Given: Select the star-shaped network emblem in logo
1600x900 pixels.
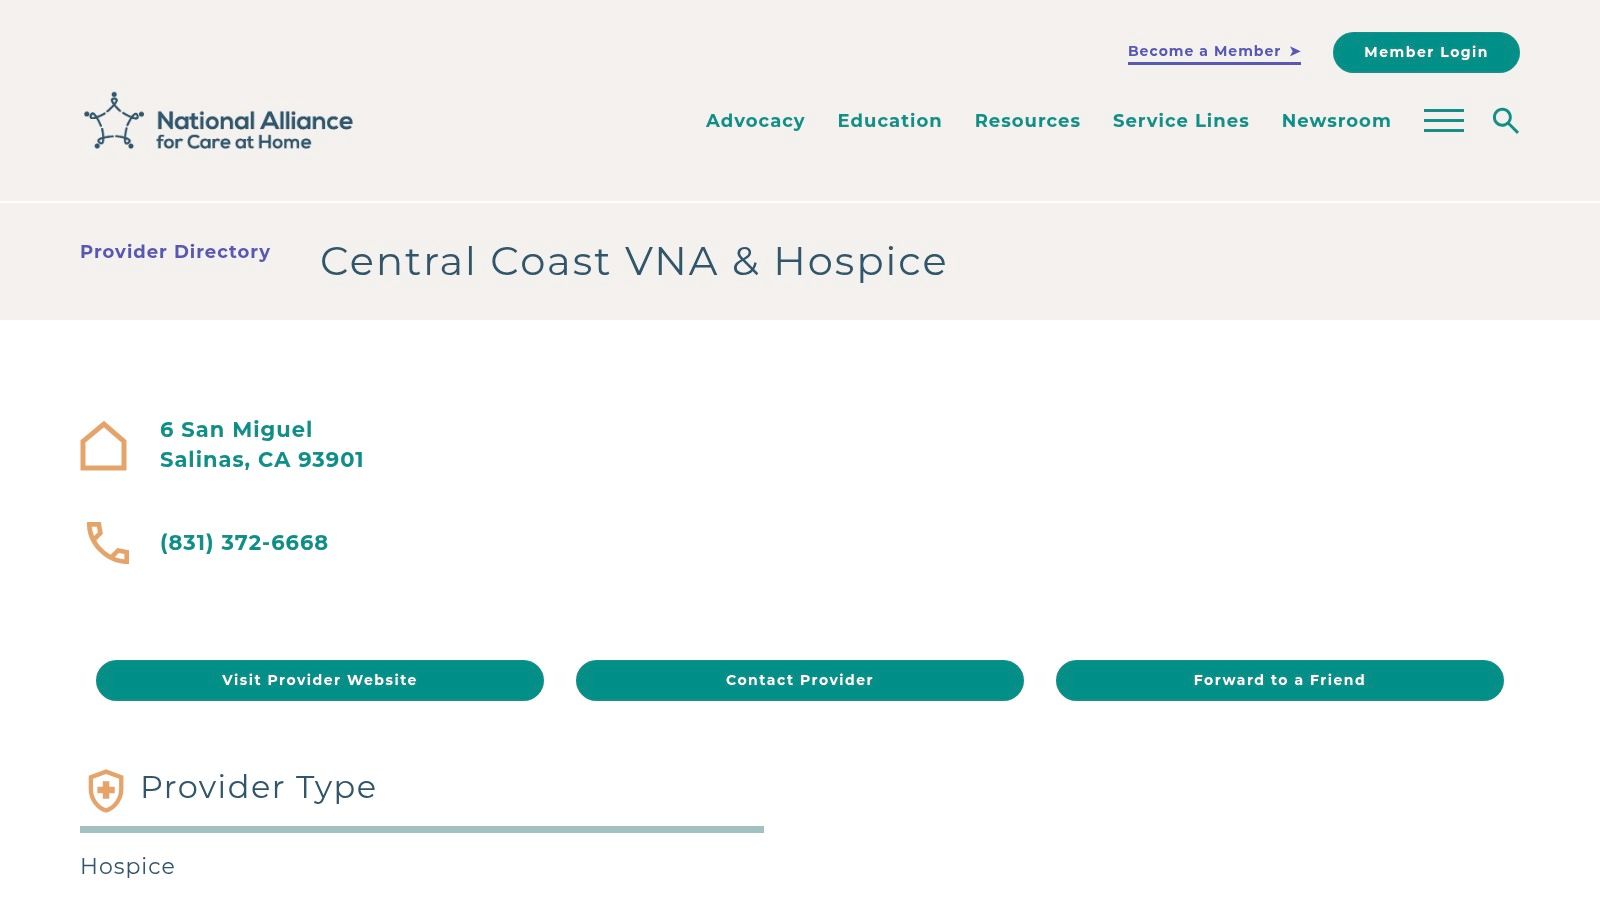Looking at the screenshot, I should click(x=112, y=122).
